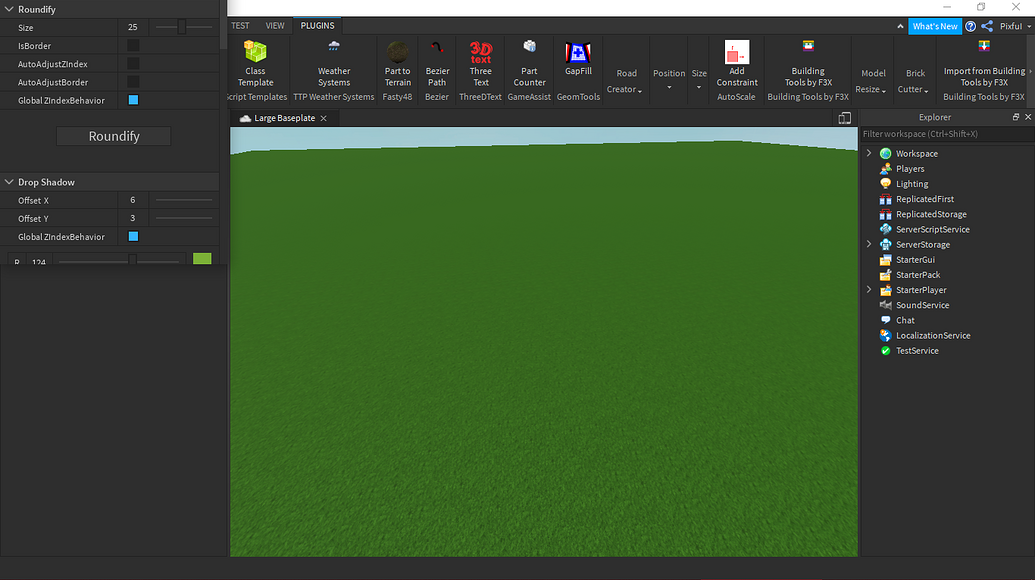The height and width of the screenshot is (580, 1035).
Task: Switch to the TEST tab
Action: (240, 26)
